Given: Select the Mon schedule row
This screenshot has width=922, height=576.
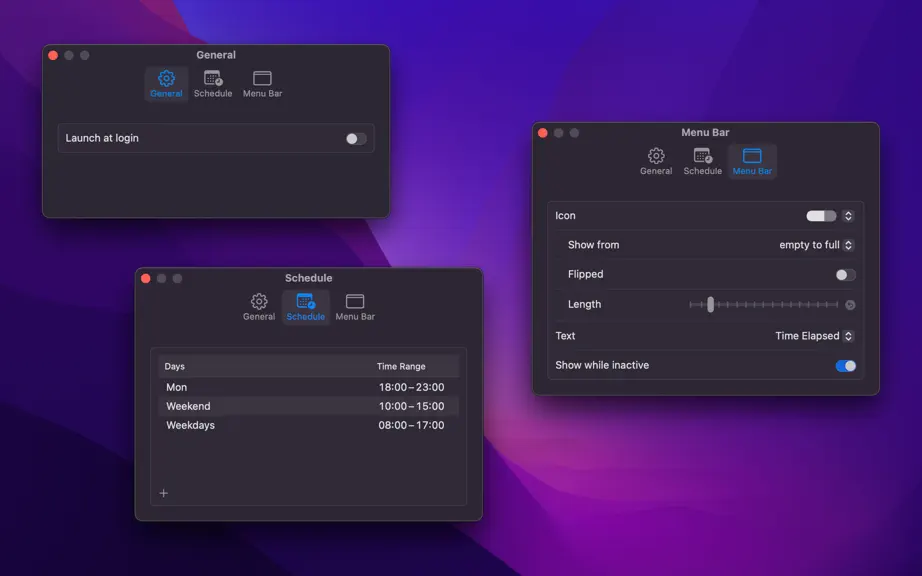Looking at the screenshot, I should click(x=309, y=387).
